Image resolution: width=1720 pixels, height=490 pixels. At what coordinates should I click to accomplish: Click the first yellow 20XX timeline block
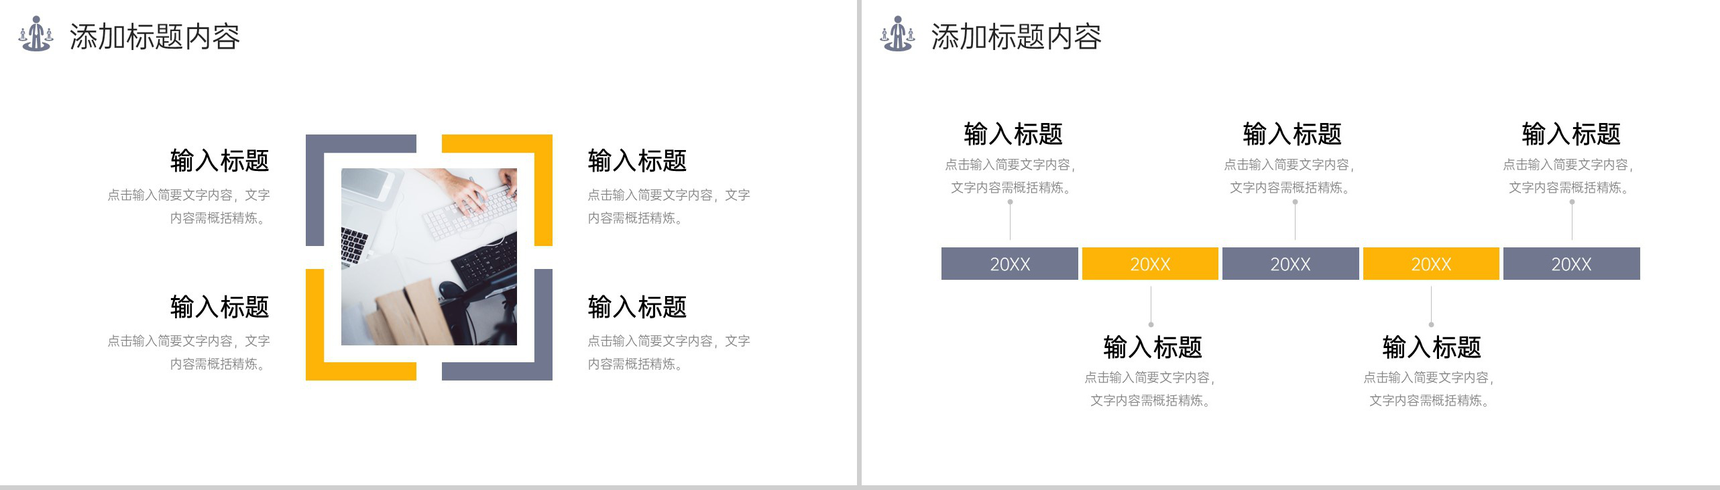pos(1150,264)
